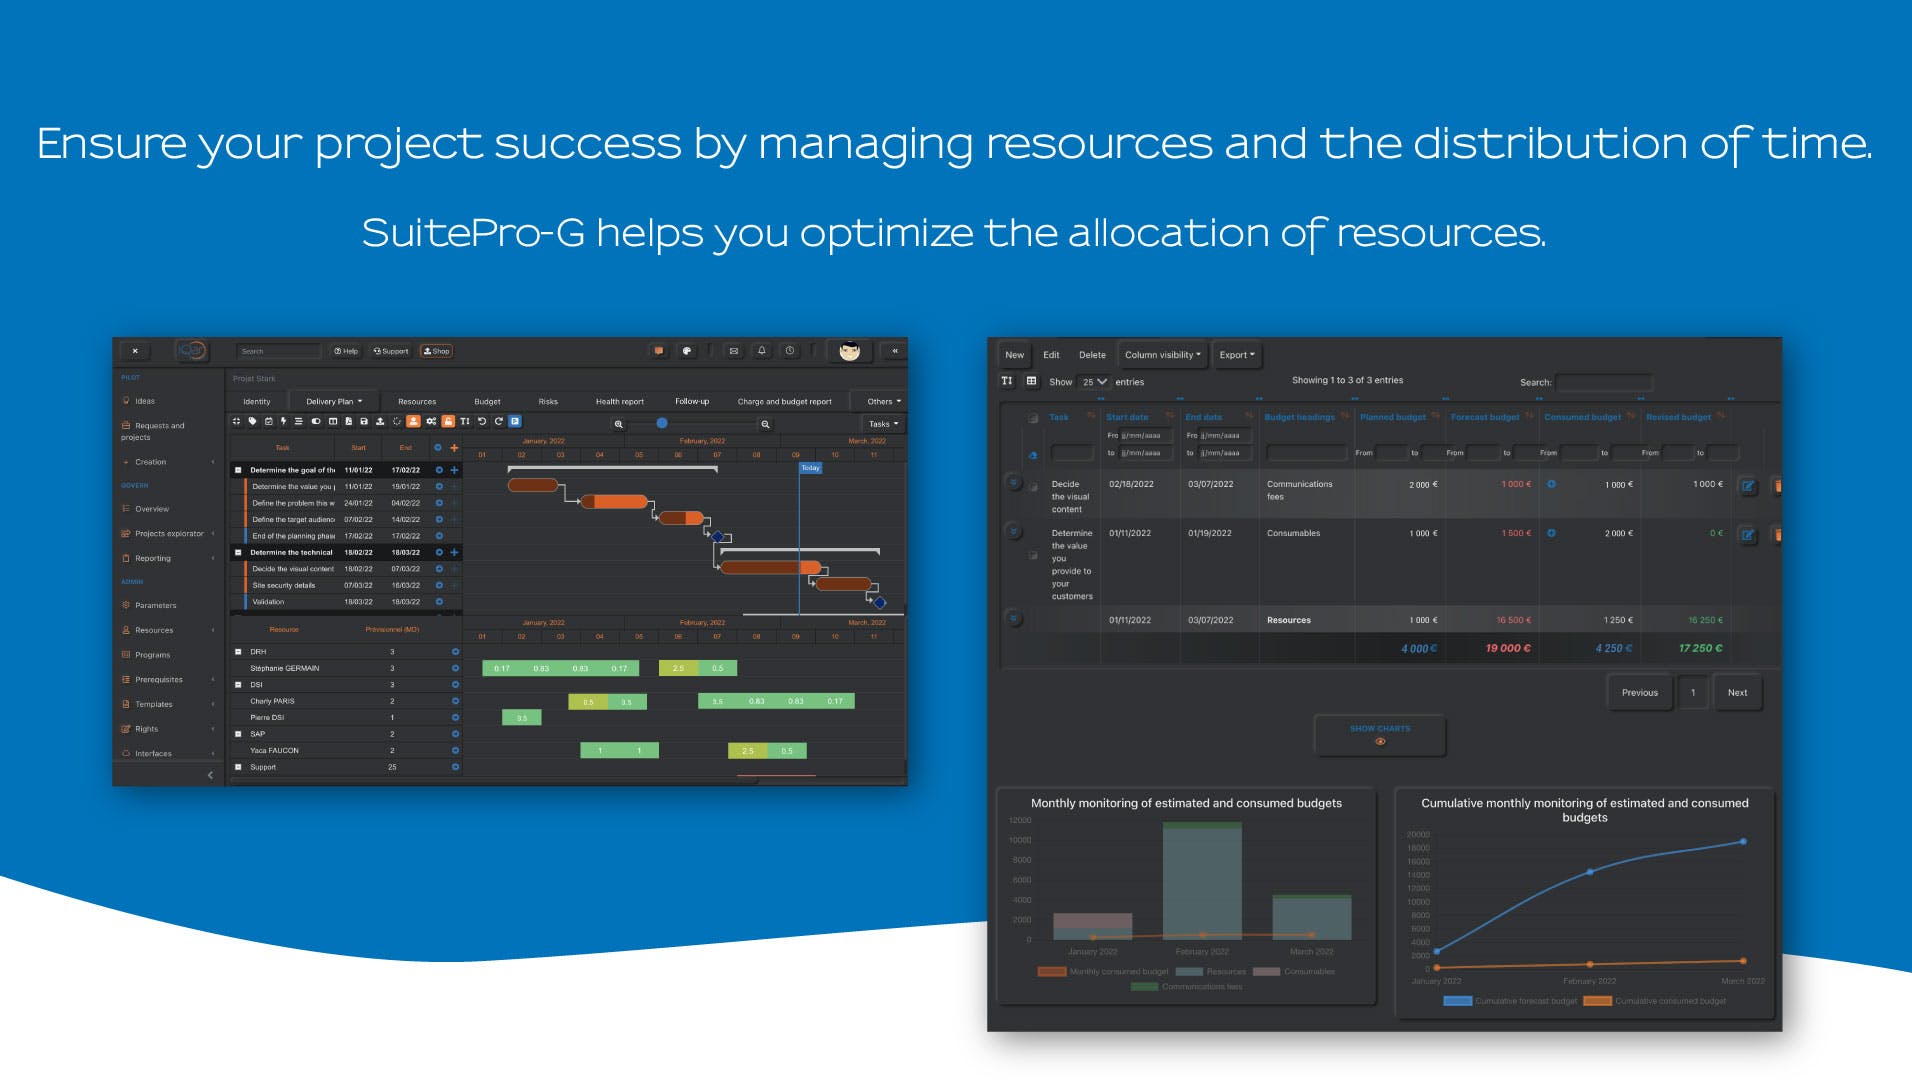The height and width of the screenshot is (1080, 1912).
Task: Switch to the Risks tab
Action: point(548,401)
